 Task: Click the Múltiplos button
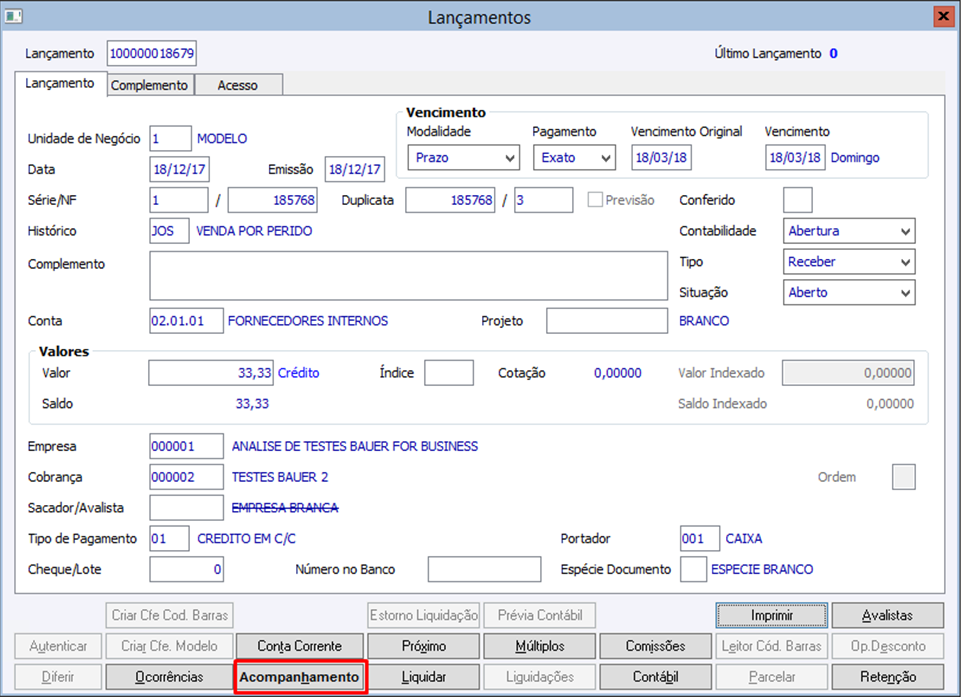[x=540, y=646]
